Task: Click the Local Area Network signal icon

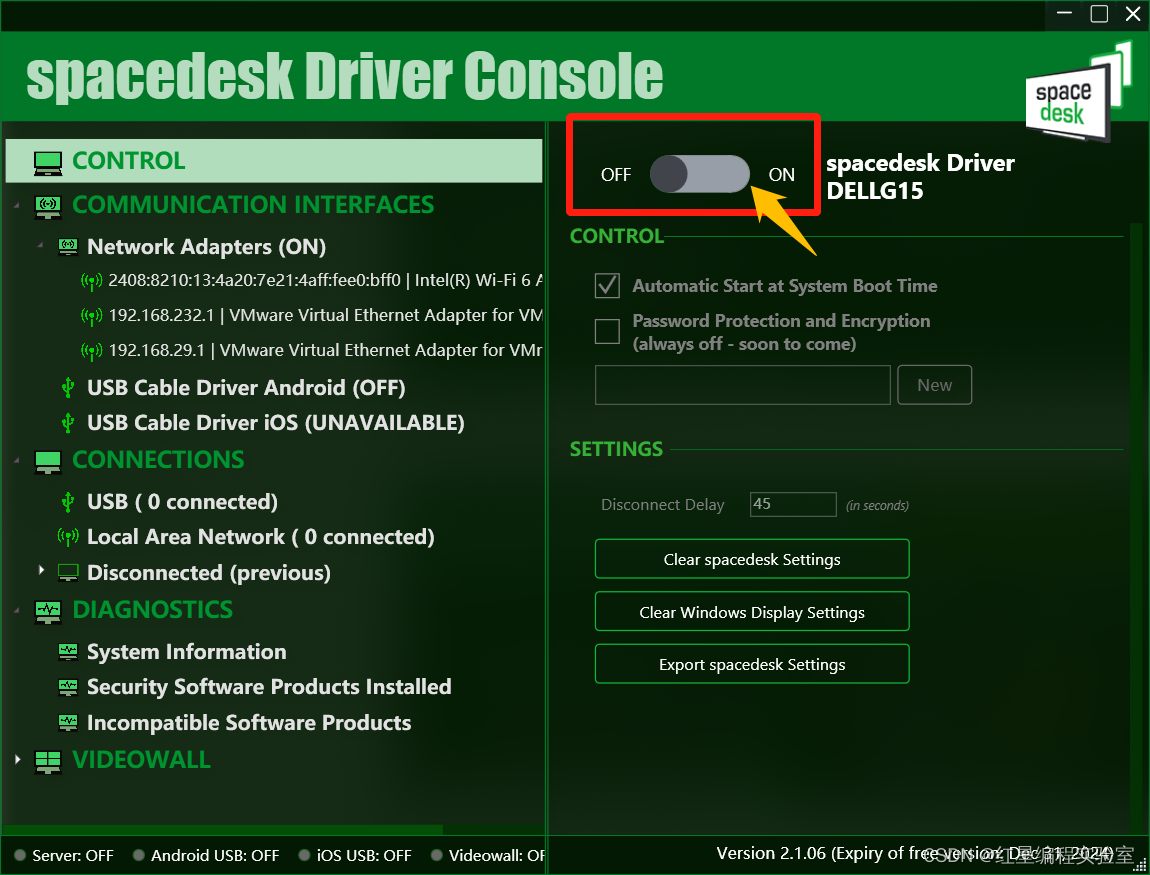Action: coord(68,537)
